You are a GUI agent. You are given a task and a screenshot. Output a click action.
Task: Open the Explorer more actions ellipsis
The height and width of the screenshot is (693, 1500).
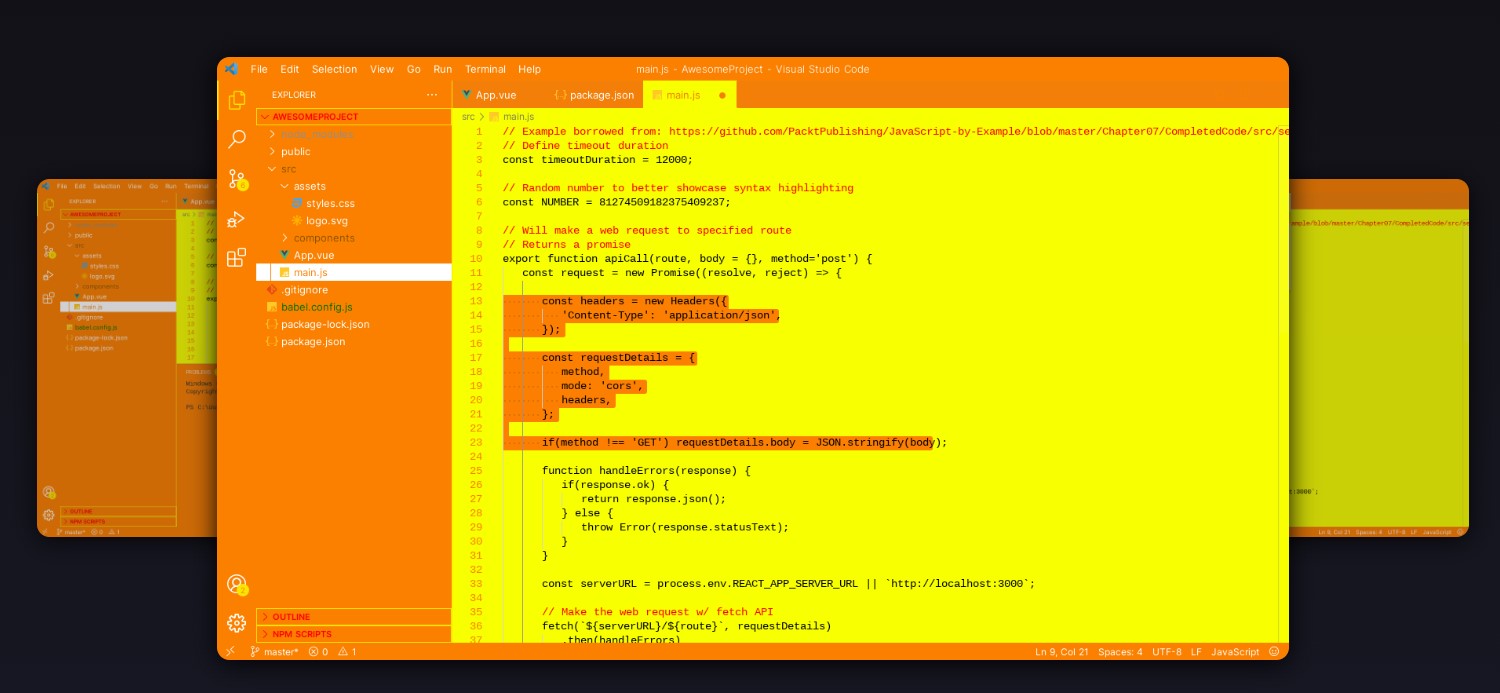[432, 95]
